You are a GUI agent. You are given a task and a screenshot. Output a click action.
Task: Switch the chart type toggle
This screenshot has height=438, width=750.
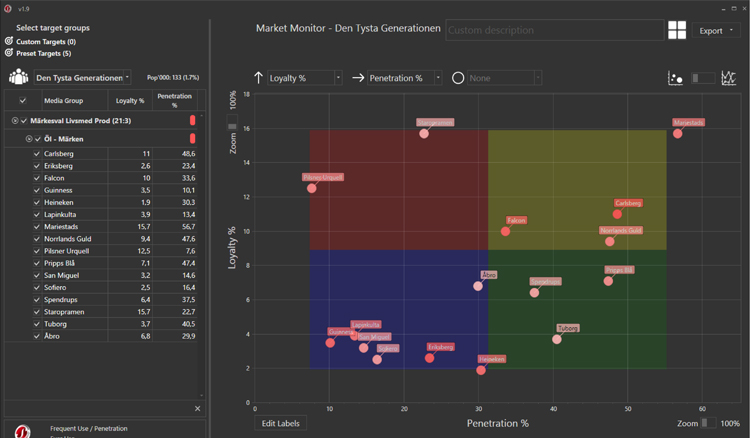[703, 78]
